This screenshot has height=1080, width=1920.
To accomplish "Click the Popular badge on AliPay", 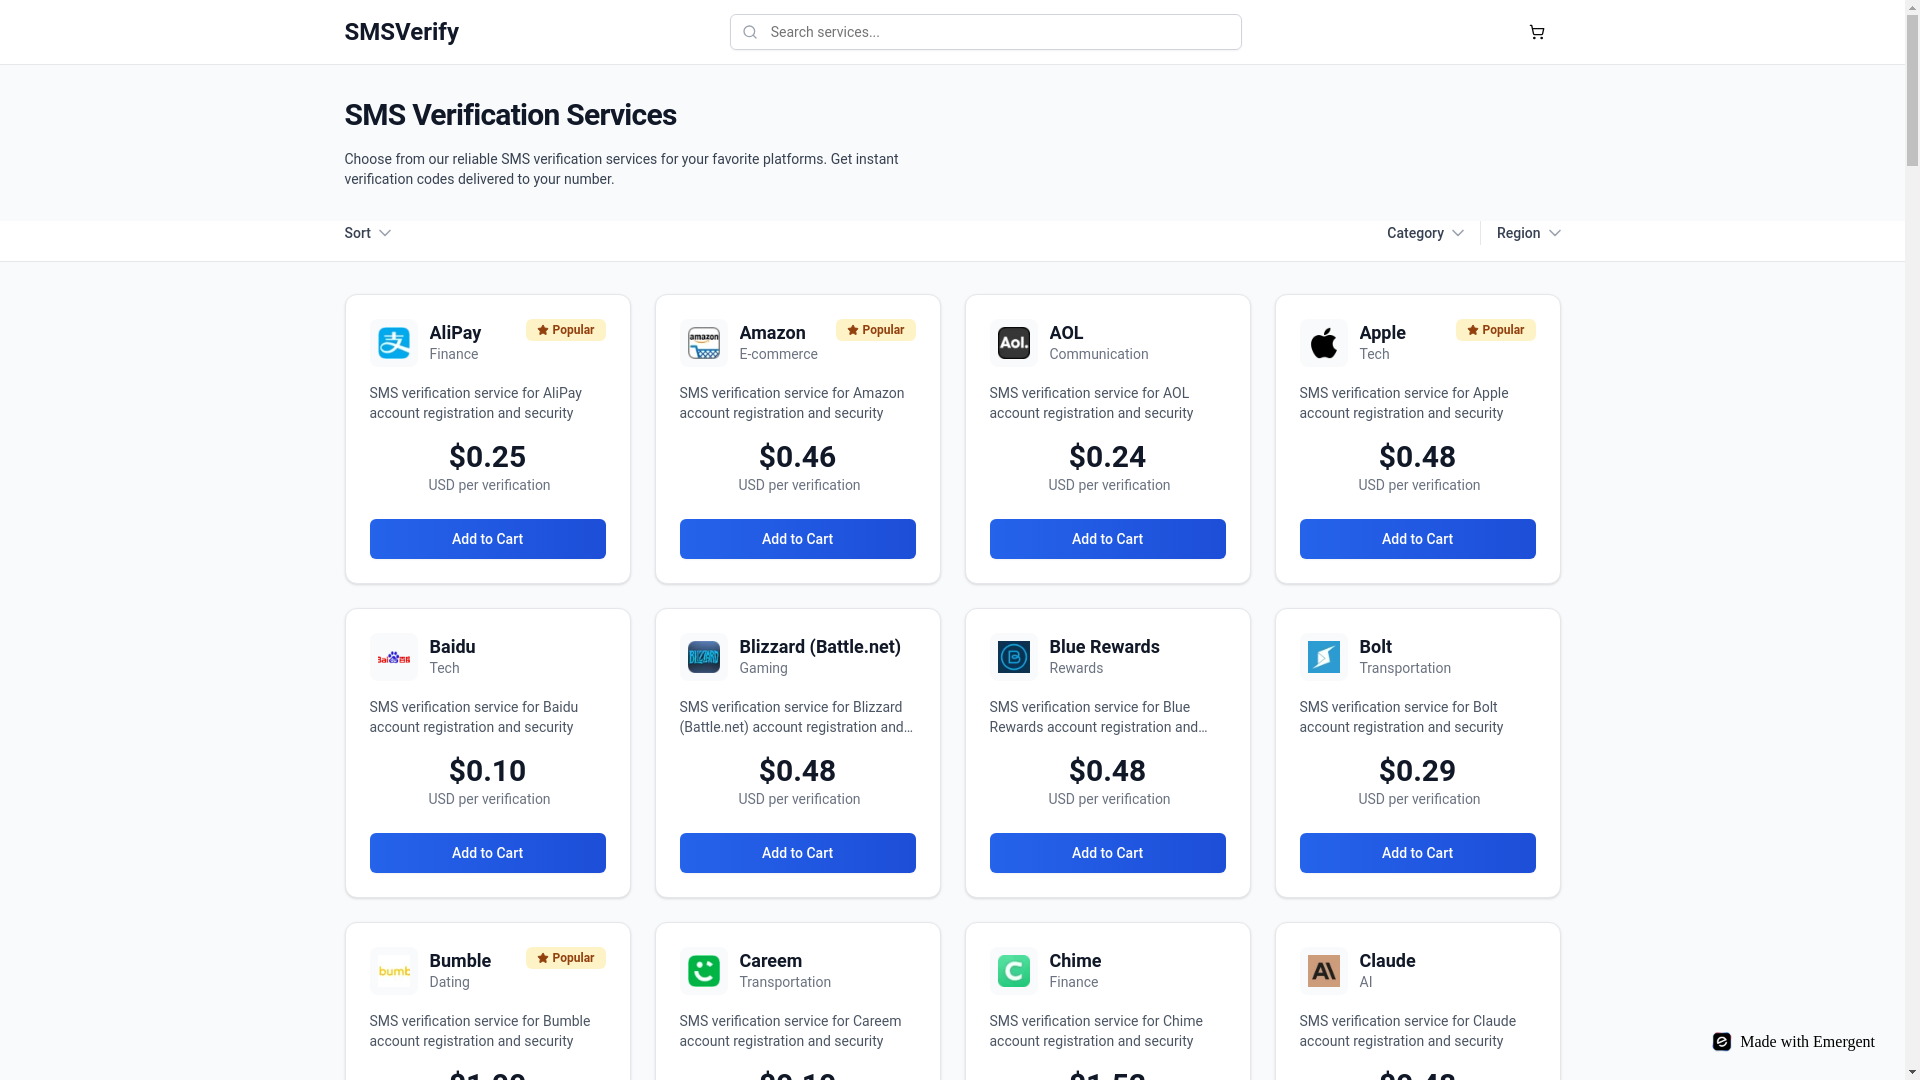I will click(x=566, y=330).
